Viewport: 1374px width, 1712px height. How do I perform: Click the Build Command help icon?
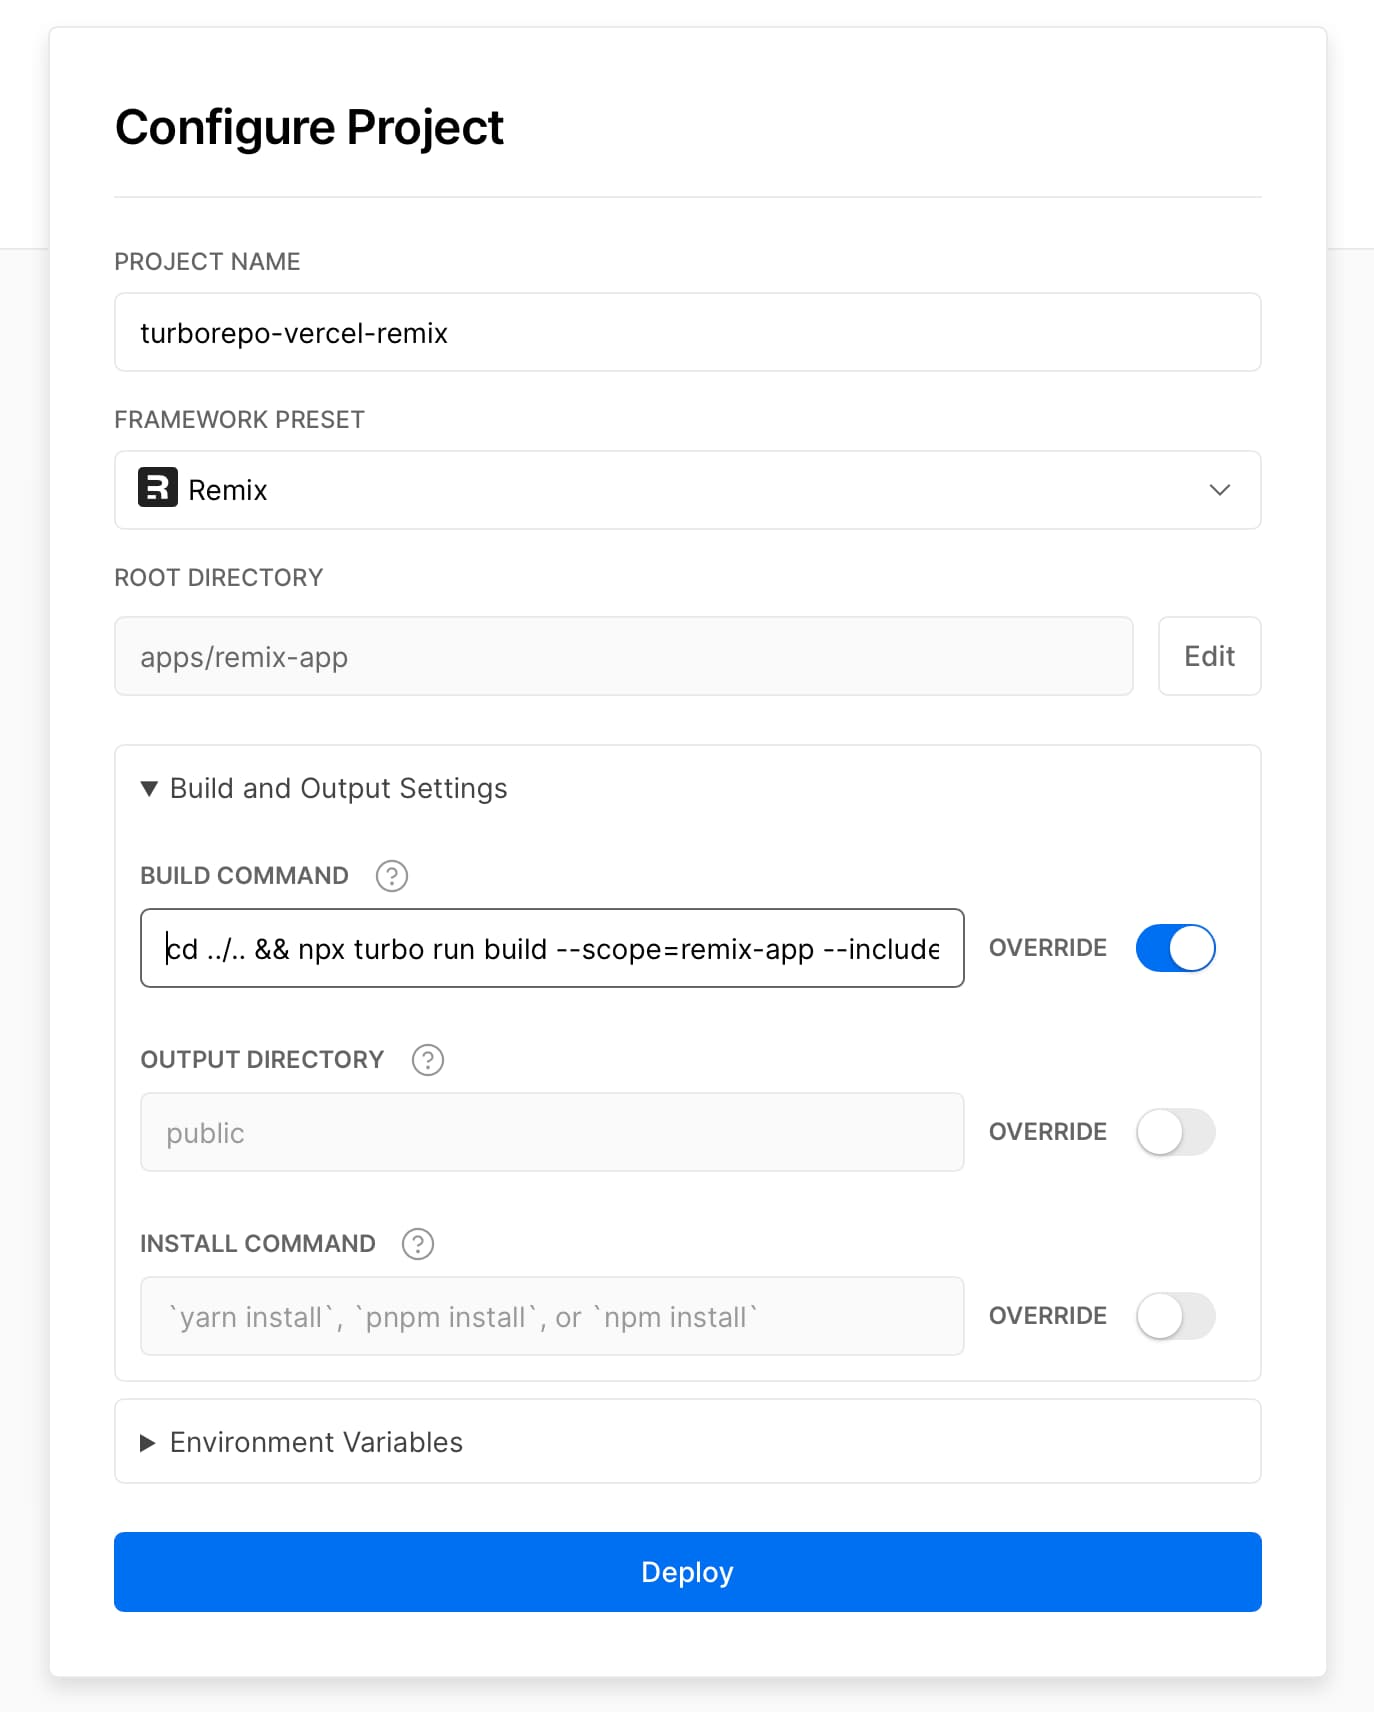(391, 876)
